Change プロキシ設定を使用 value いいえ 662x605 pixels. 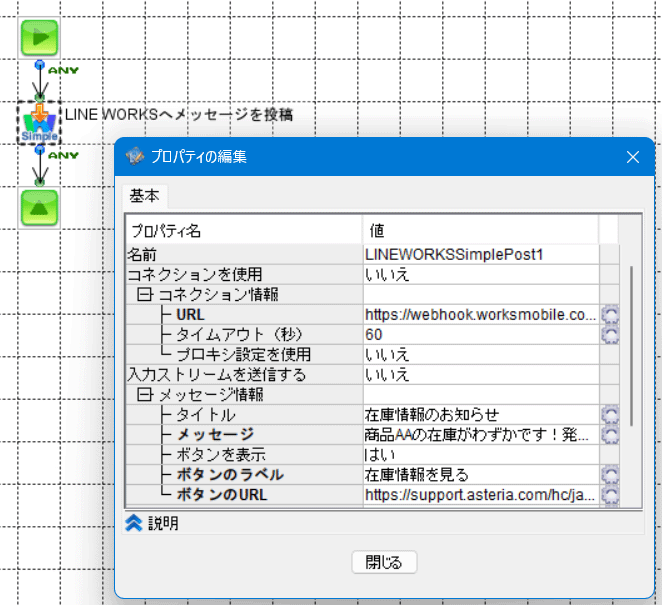[481, 355]
